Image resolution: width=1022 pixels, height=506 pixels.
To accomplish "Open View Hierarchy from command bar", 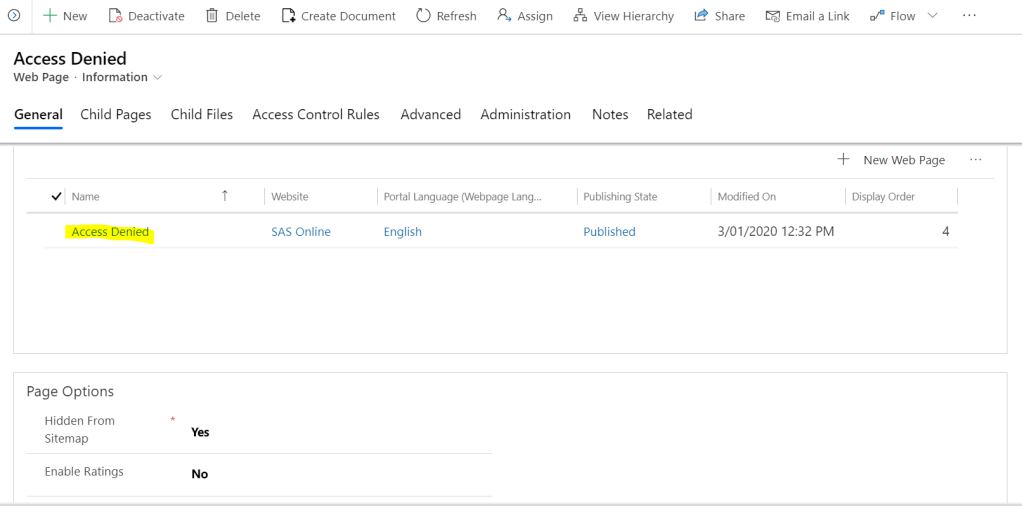I will pyautogui.click(x=623, y=16).
